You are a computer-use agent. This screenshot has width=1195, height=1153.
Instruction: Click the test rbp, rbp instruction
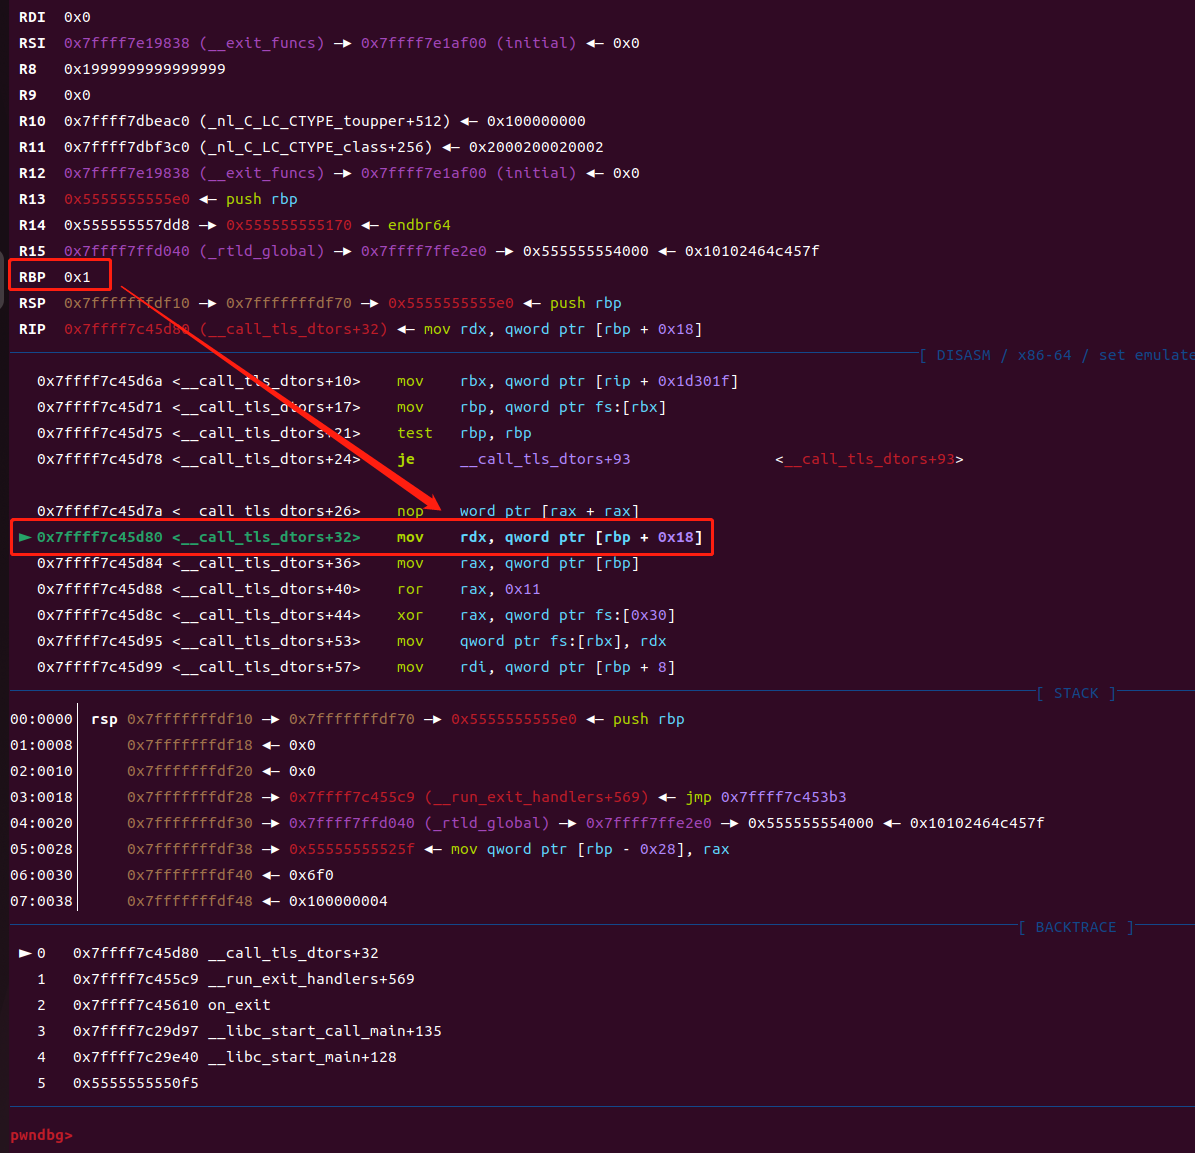[x=464, y=433]
